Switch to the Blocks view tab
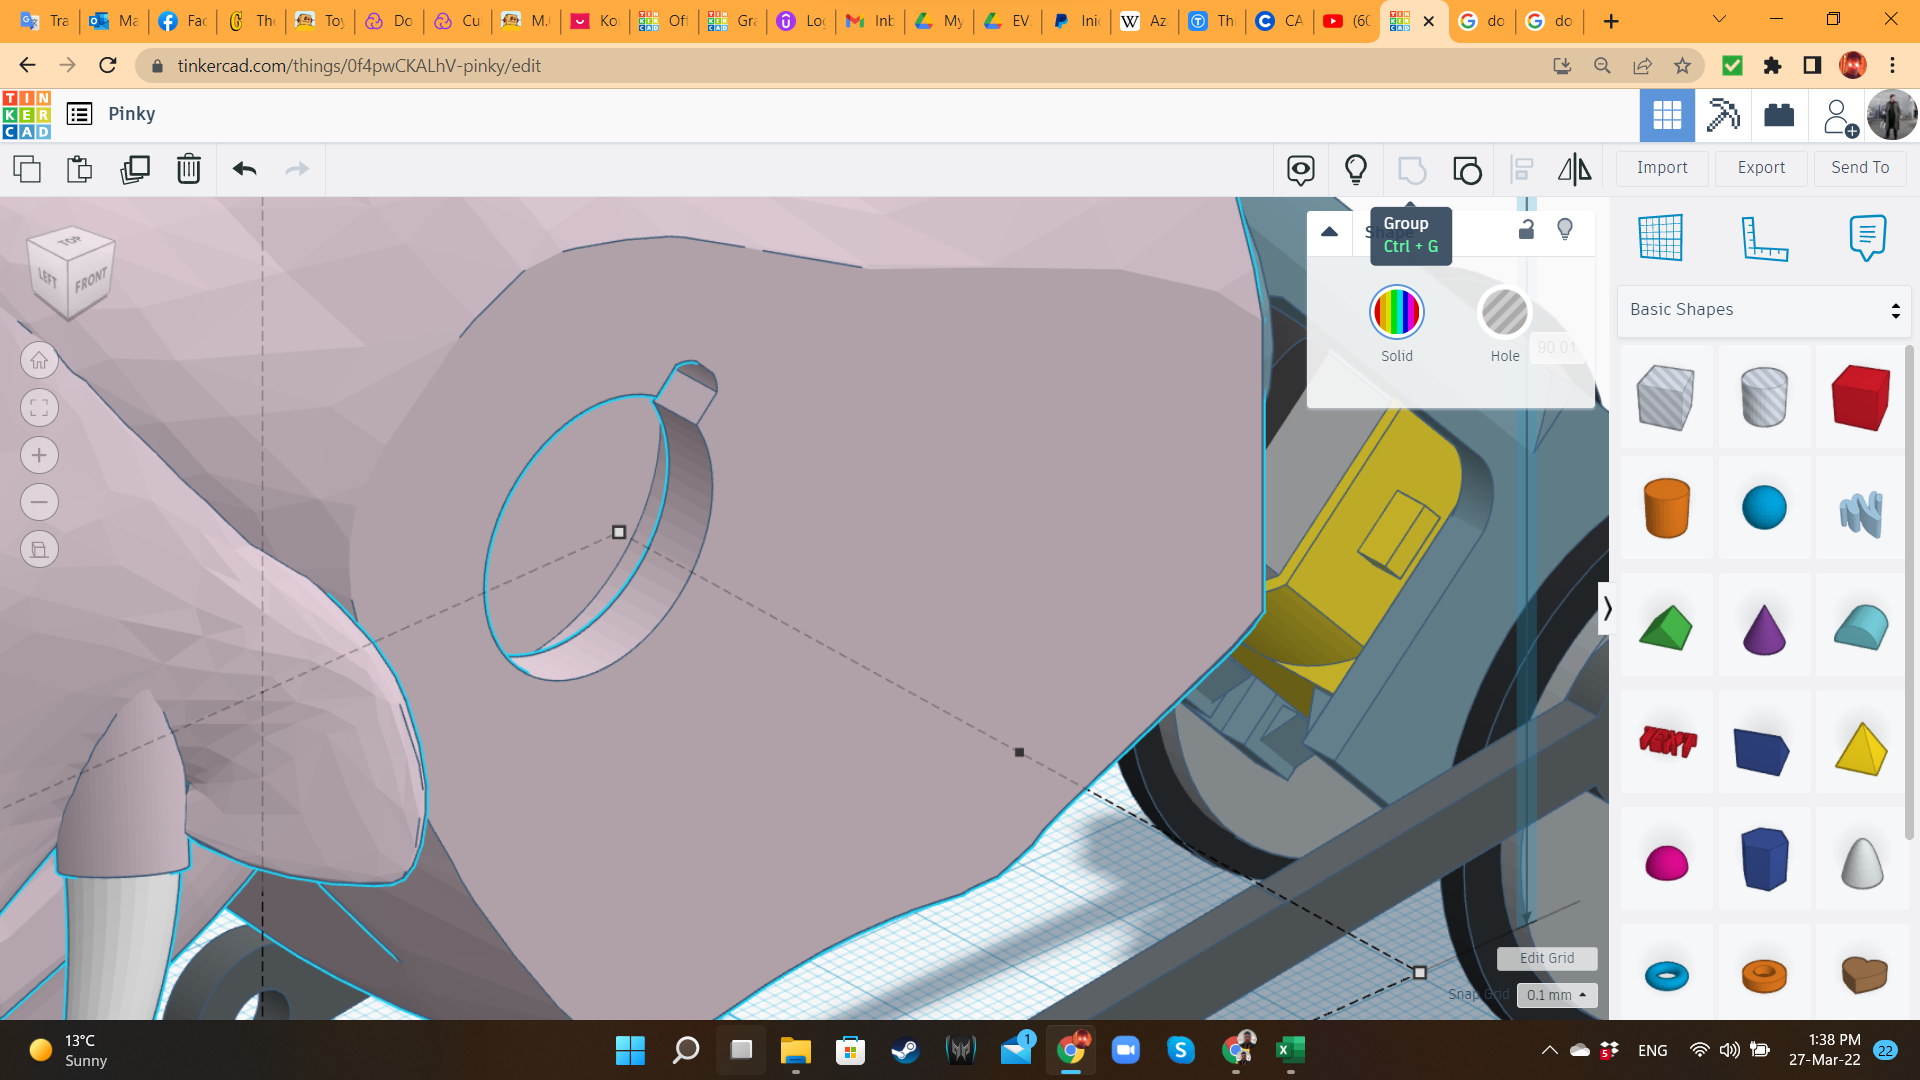Screen dimensions: 1920x1080 [1723, 115]
